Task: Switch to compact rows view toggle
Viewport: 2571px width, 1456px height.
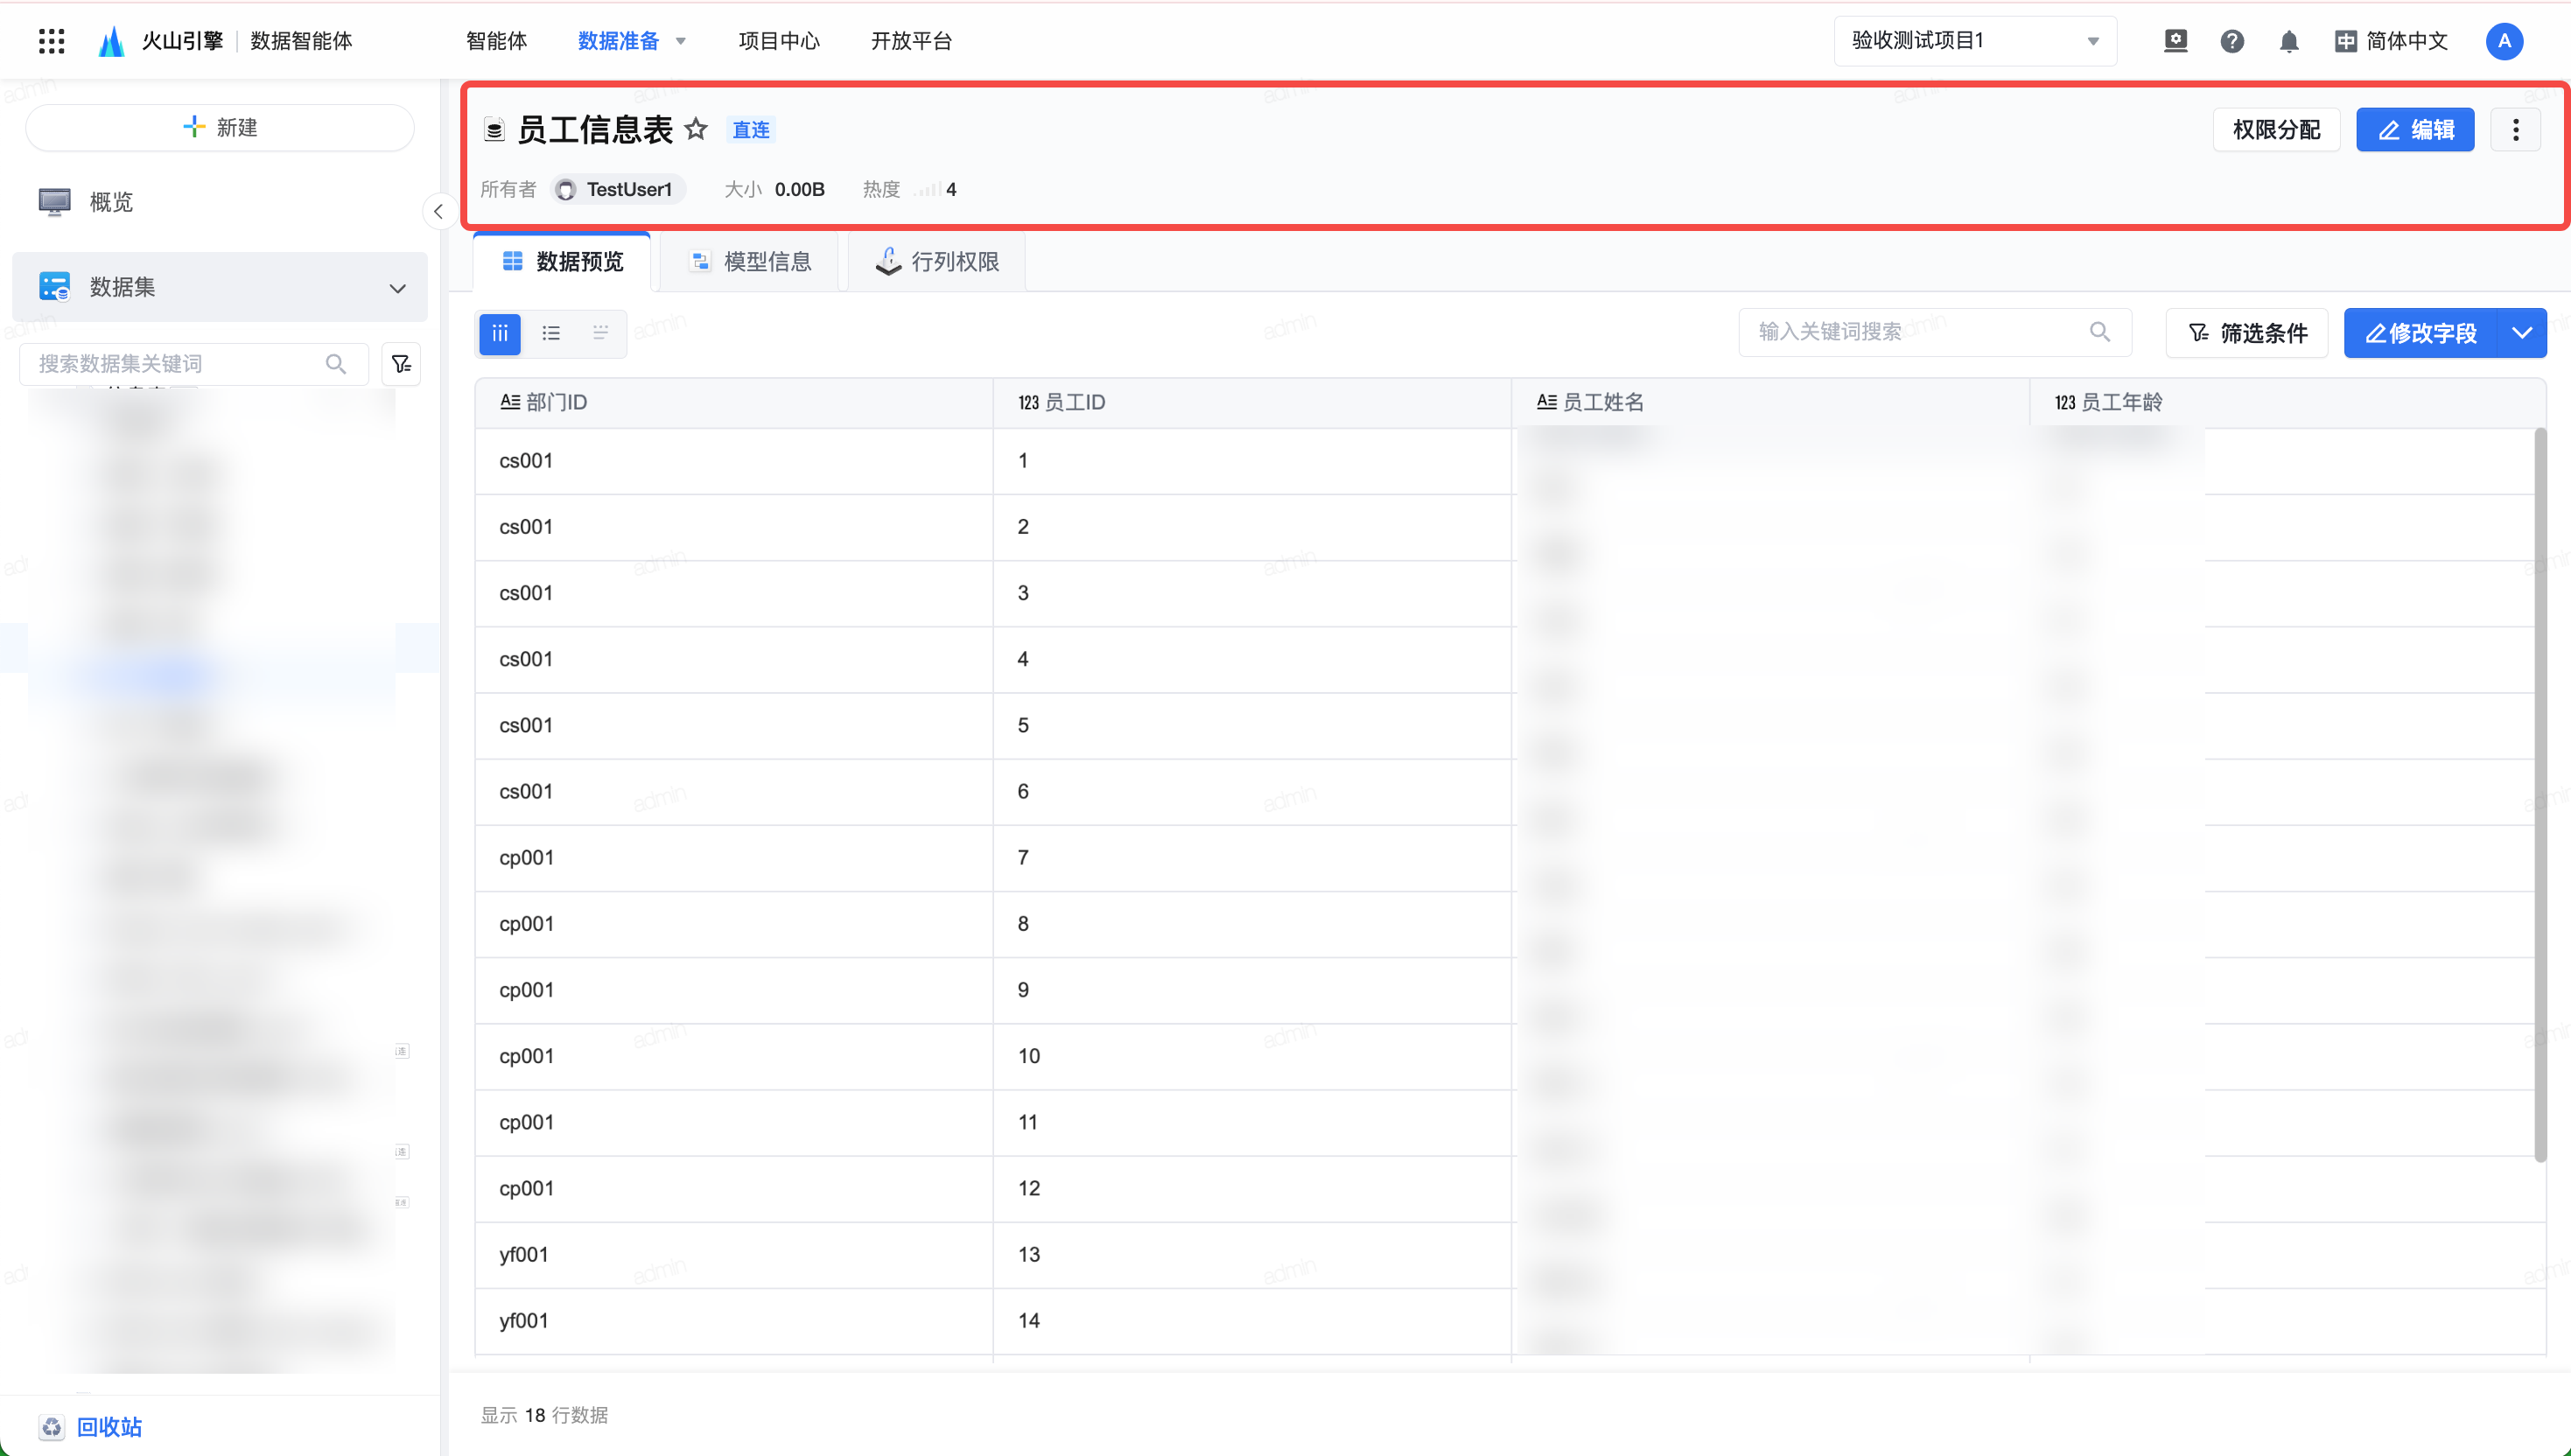Action: [x=600, y=333]
